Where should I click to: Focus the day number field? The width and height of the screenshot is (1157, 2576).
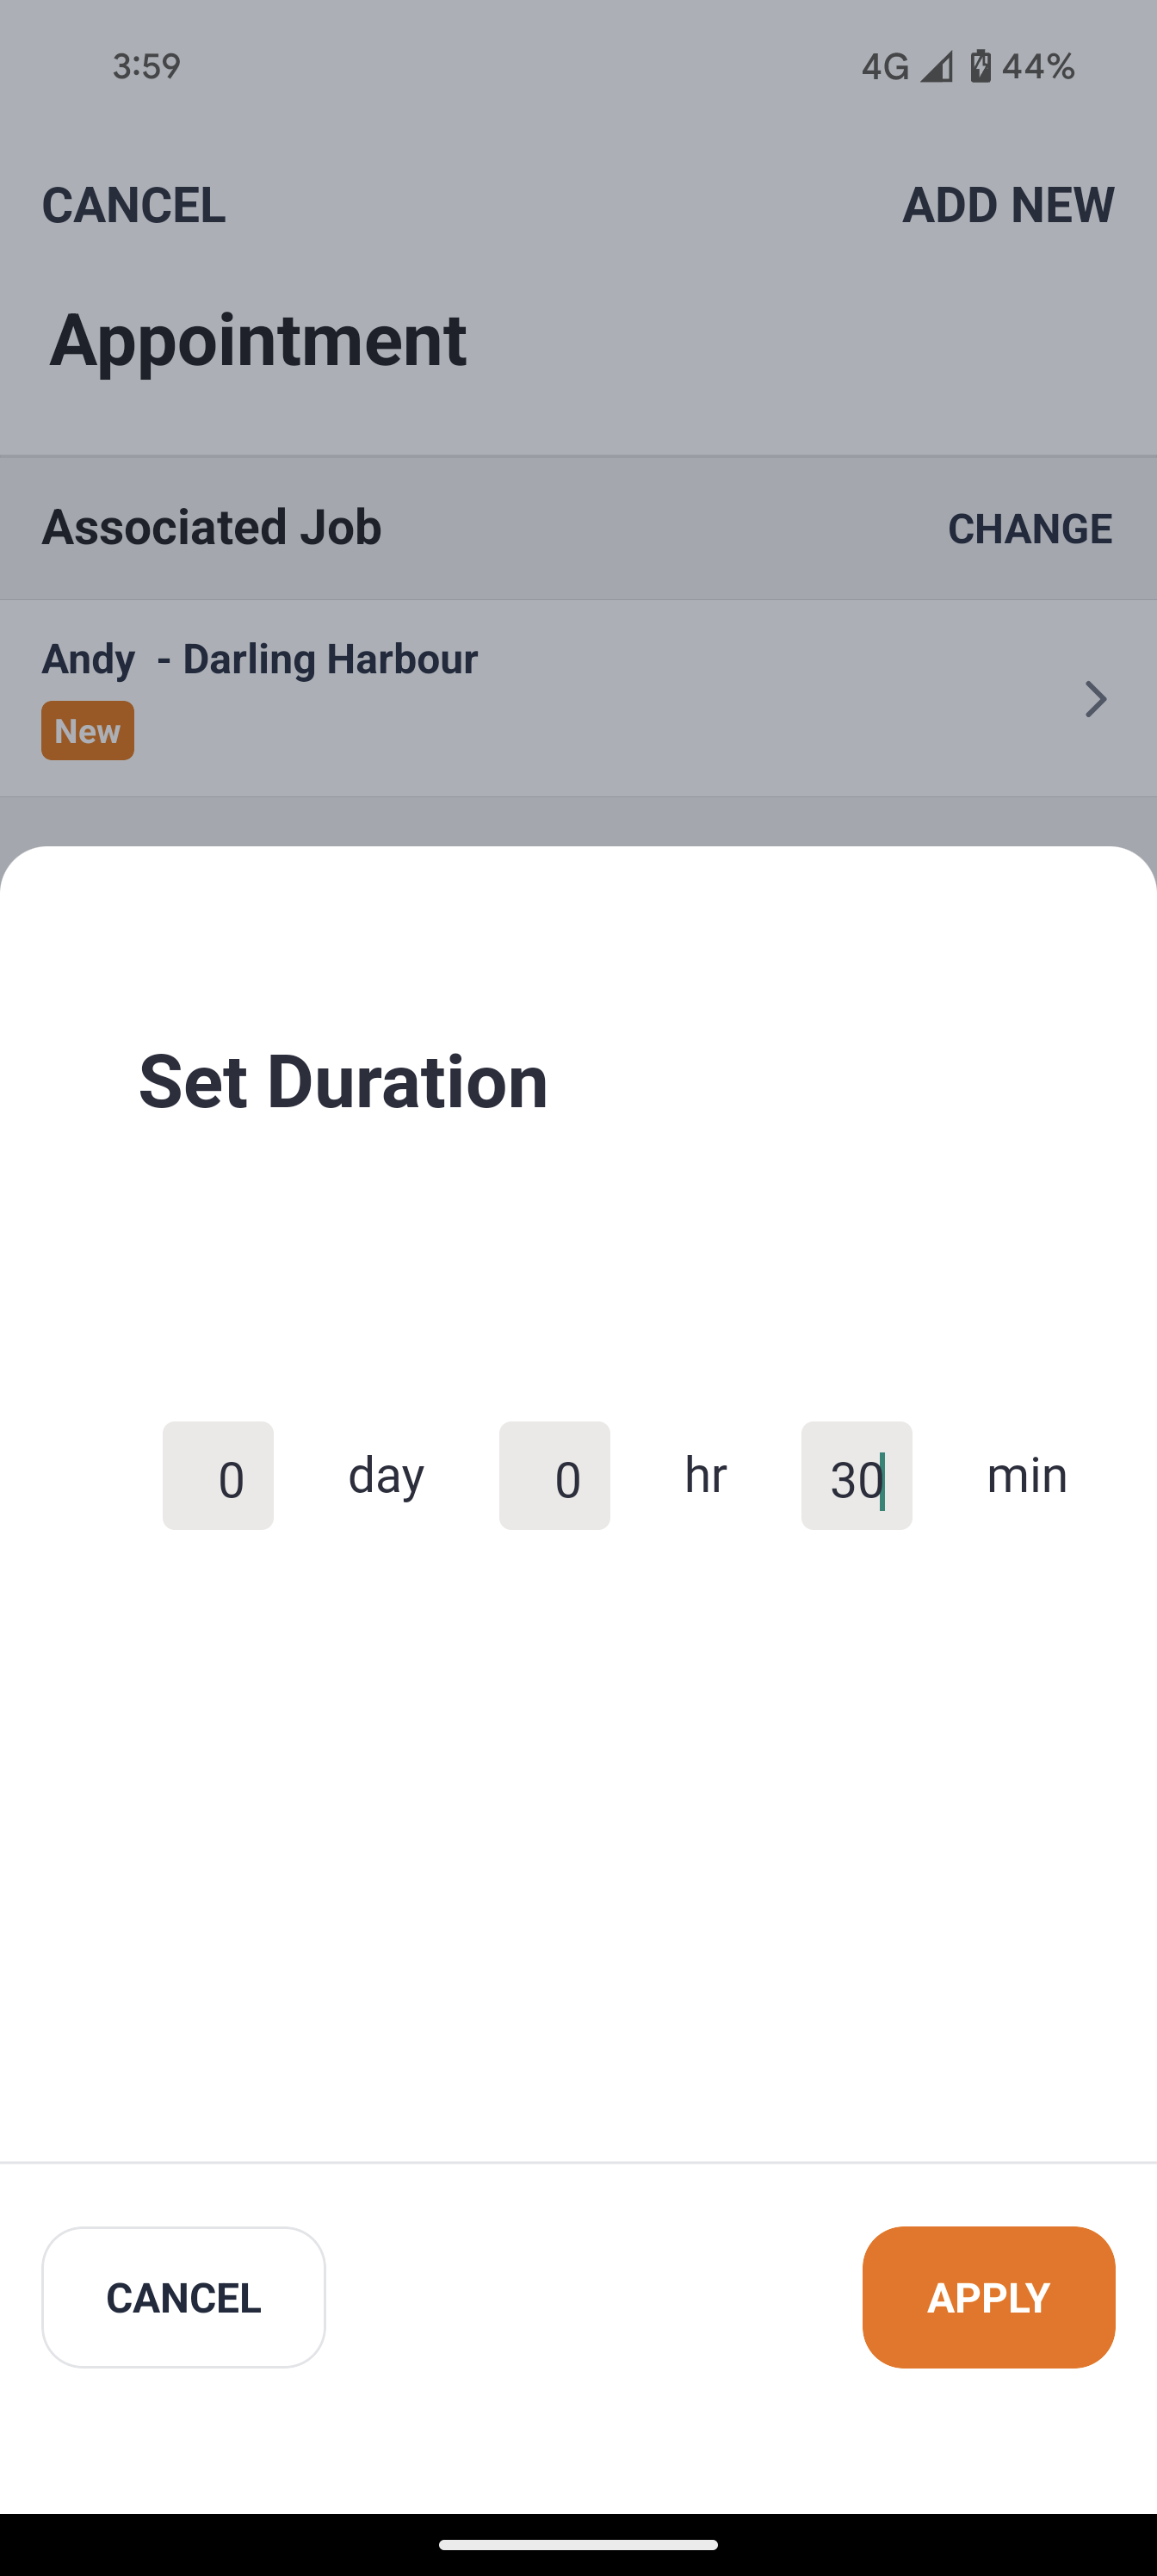(x=218, y=1475)
